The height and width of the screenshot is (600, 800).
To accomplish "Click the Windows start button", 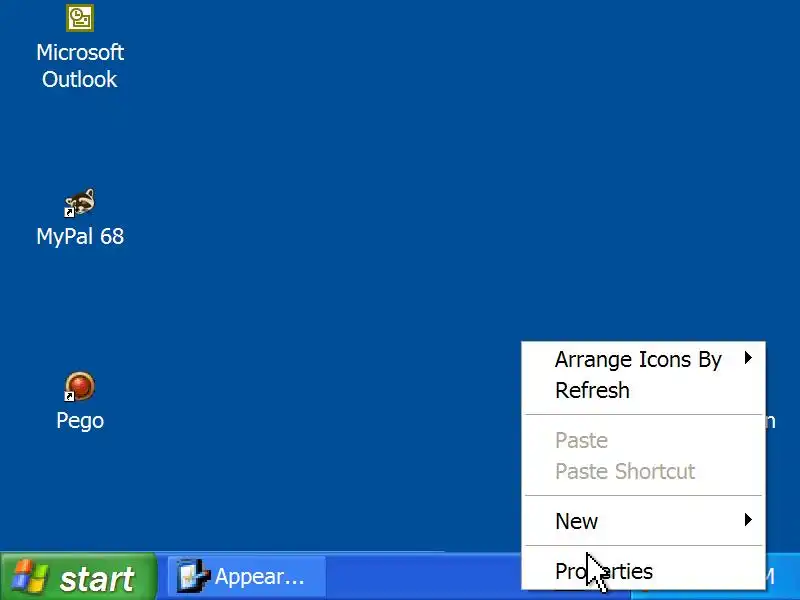I will 78,578.
